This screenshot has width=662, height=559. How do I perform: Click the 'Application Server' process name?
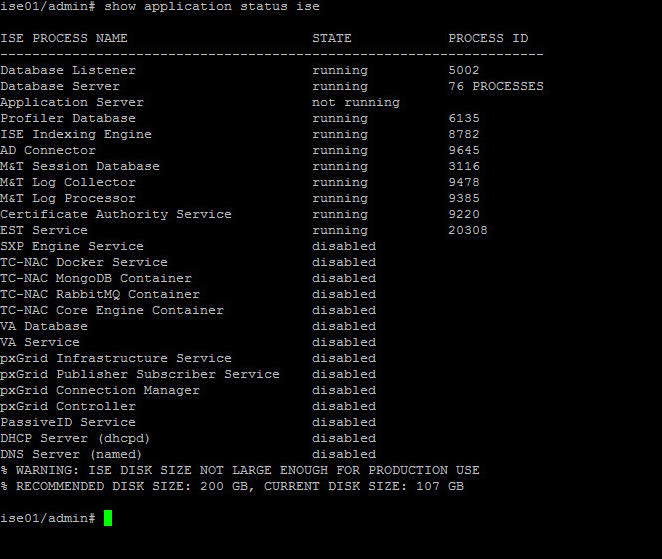(x=72, y=102)
